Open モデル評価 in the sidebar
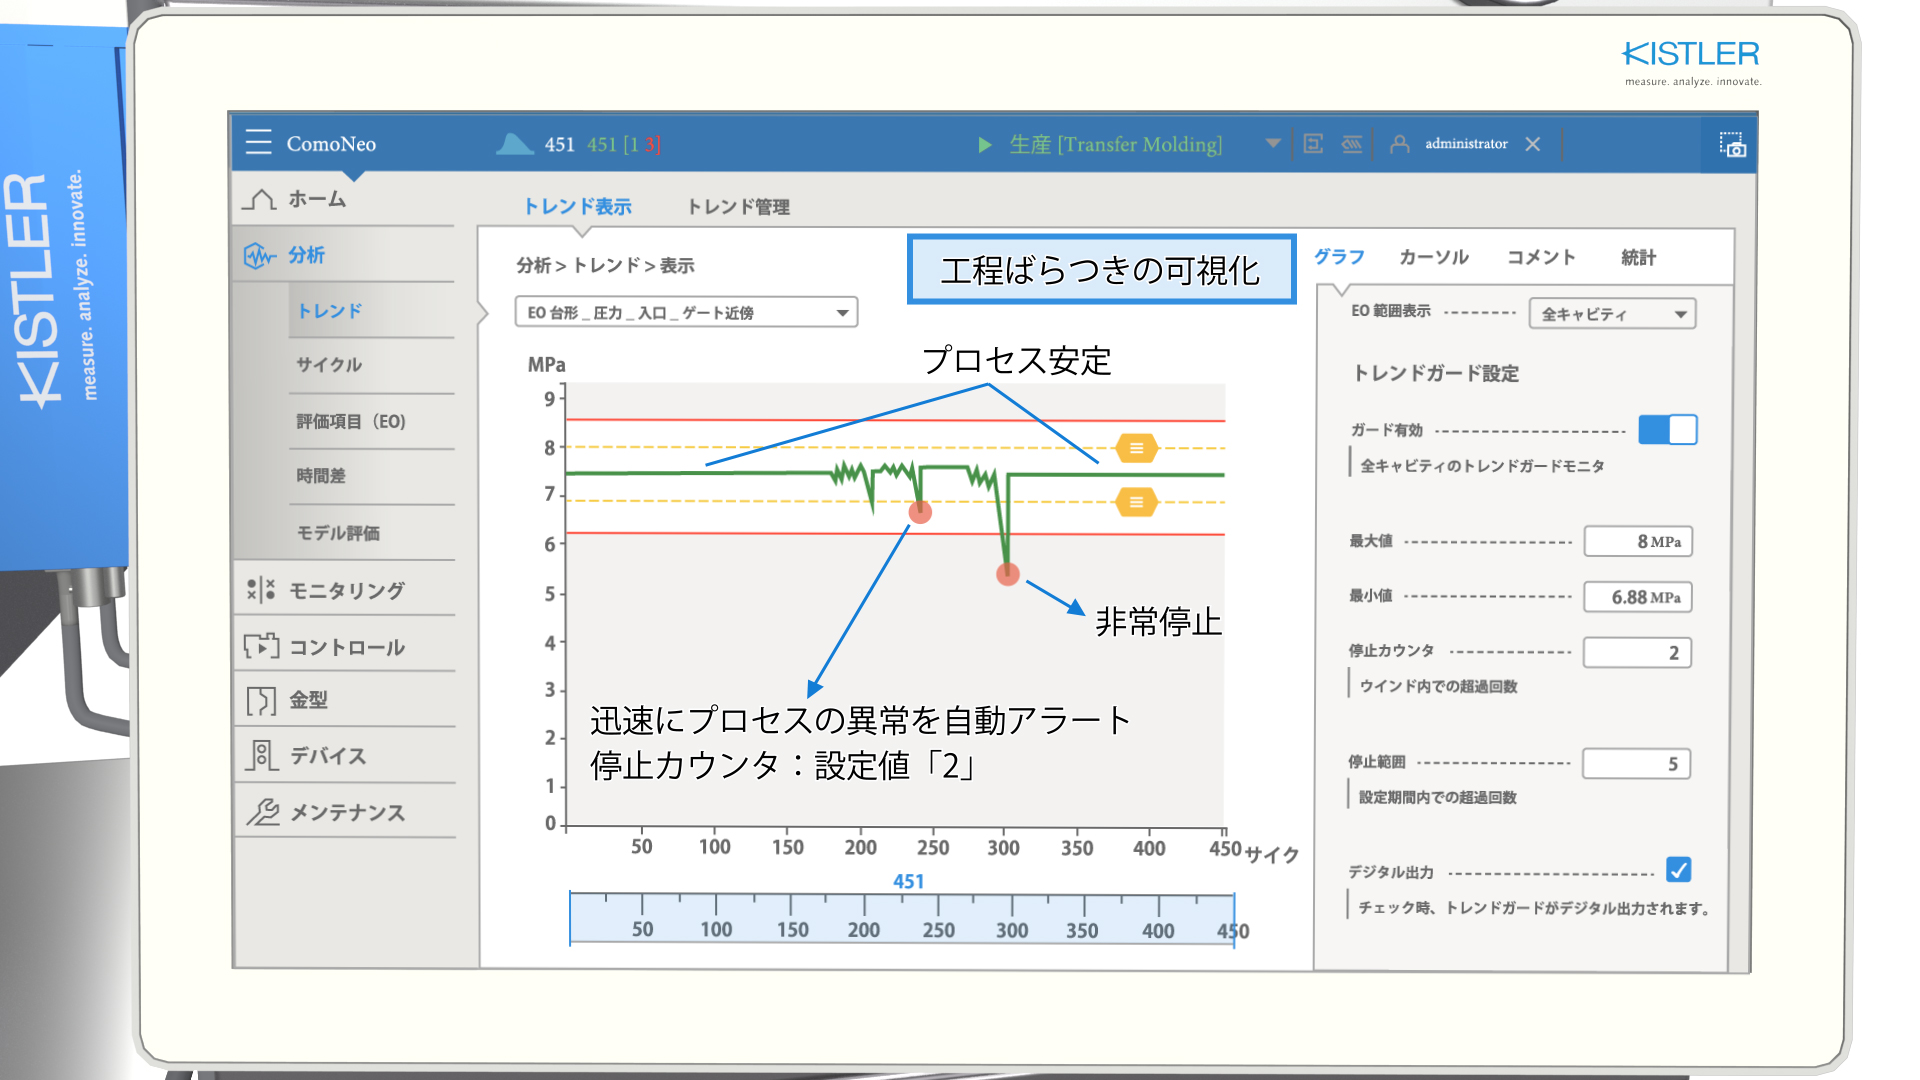 [338, 533]
